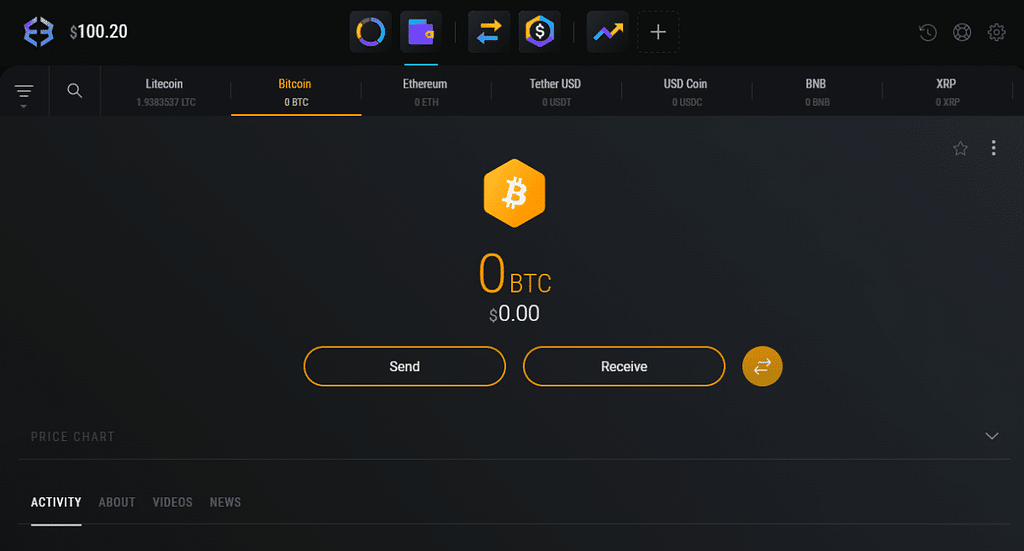Image resolution: width=1024 pixels, height=551 pixels.
Task: Click the Exodus logo icon
Action: pyautogui.click(x=39, y=31)
